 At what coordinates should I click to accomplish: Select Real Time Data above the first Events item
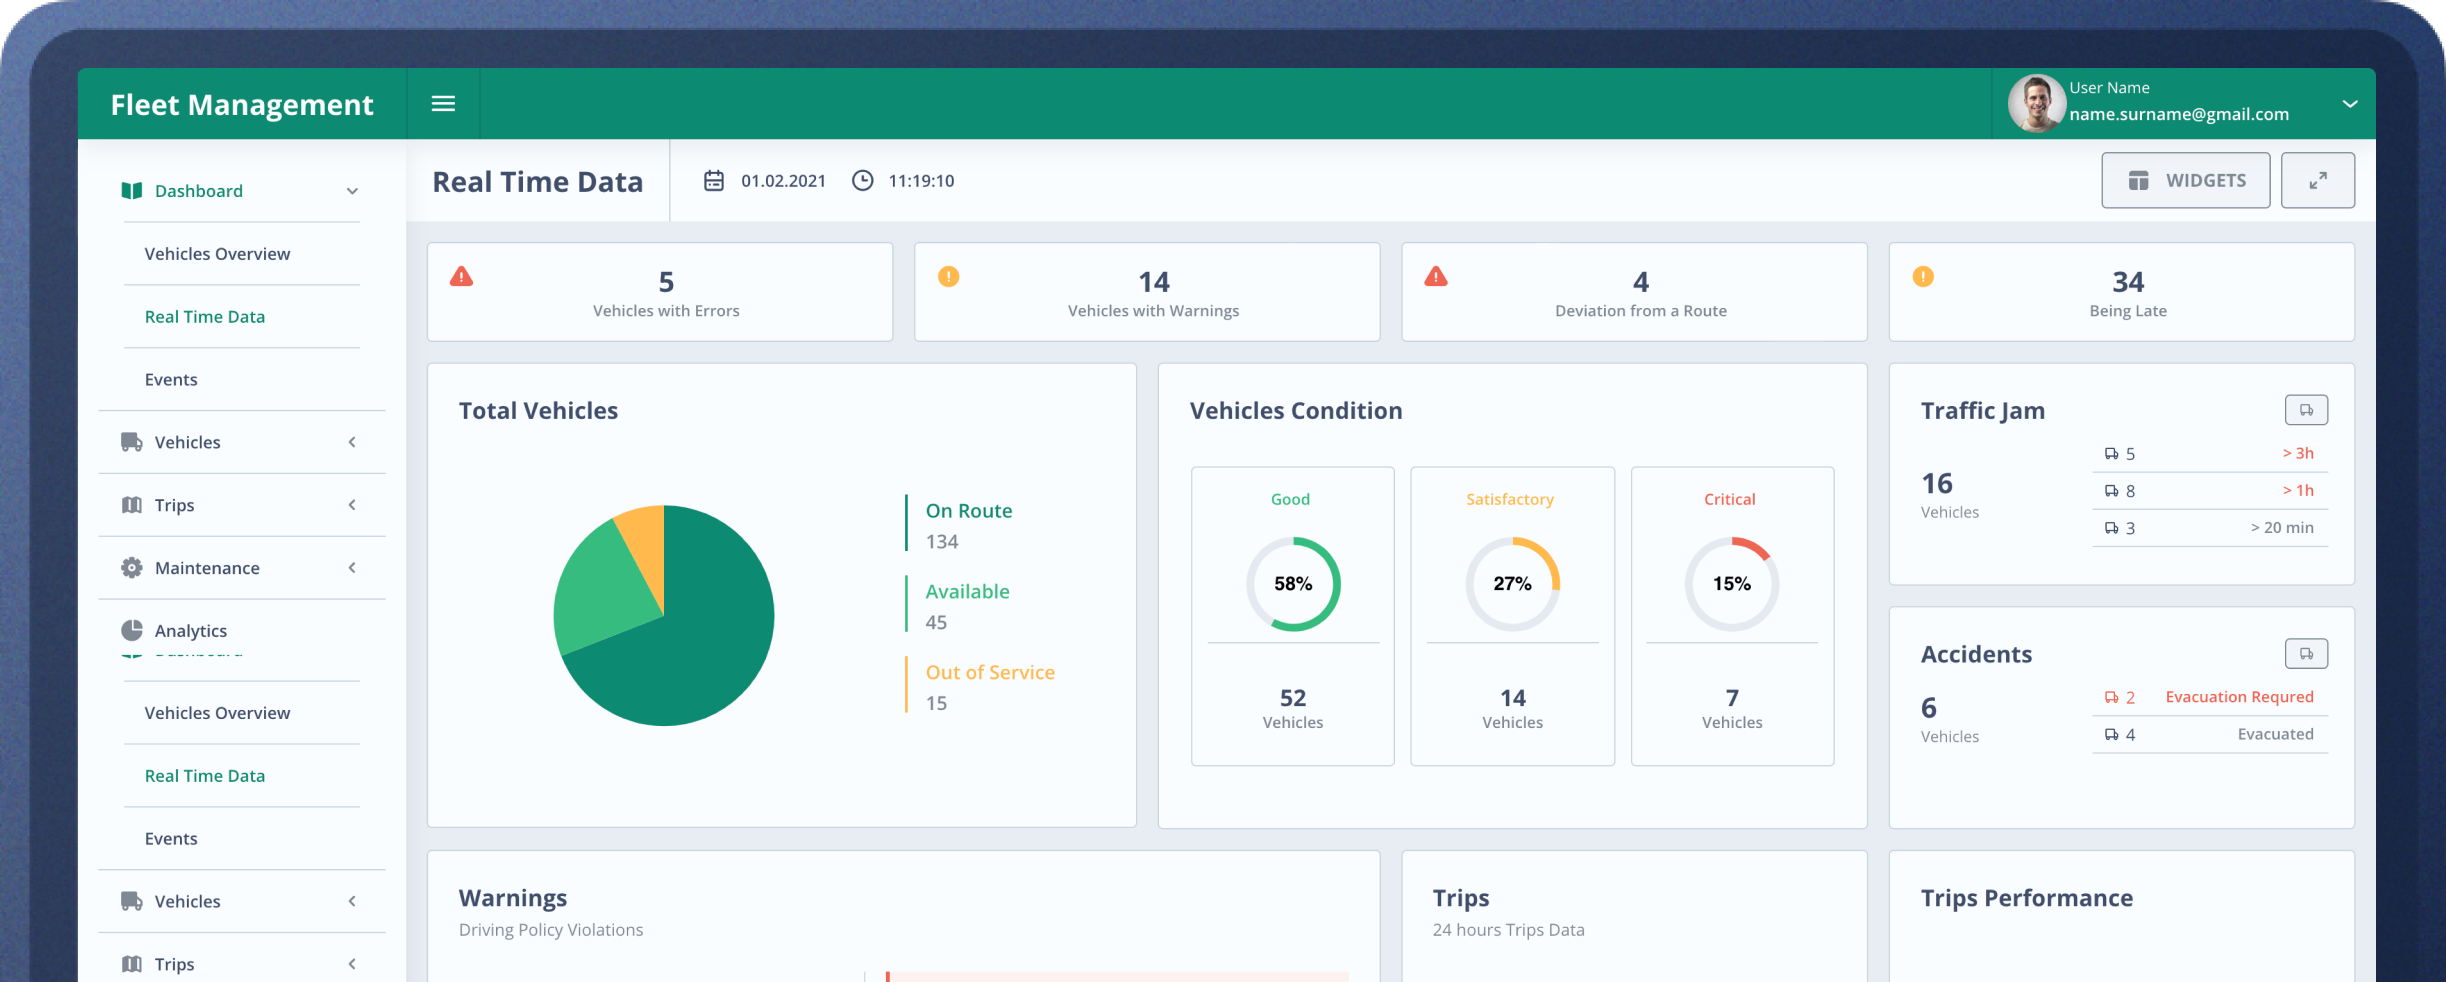[205, 317]
